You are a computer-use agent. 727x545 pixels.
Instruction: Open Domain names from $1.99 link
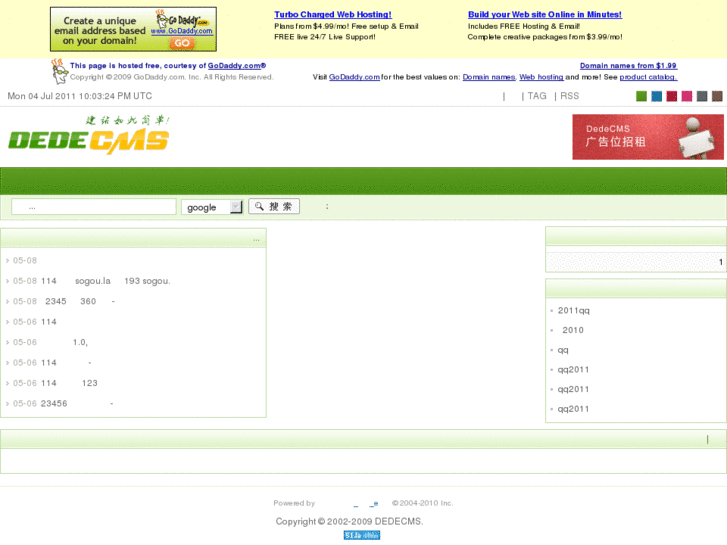628,66
